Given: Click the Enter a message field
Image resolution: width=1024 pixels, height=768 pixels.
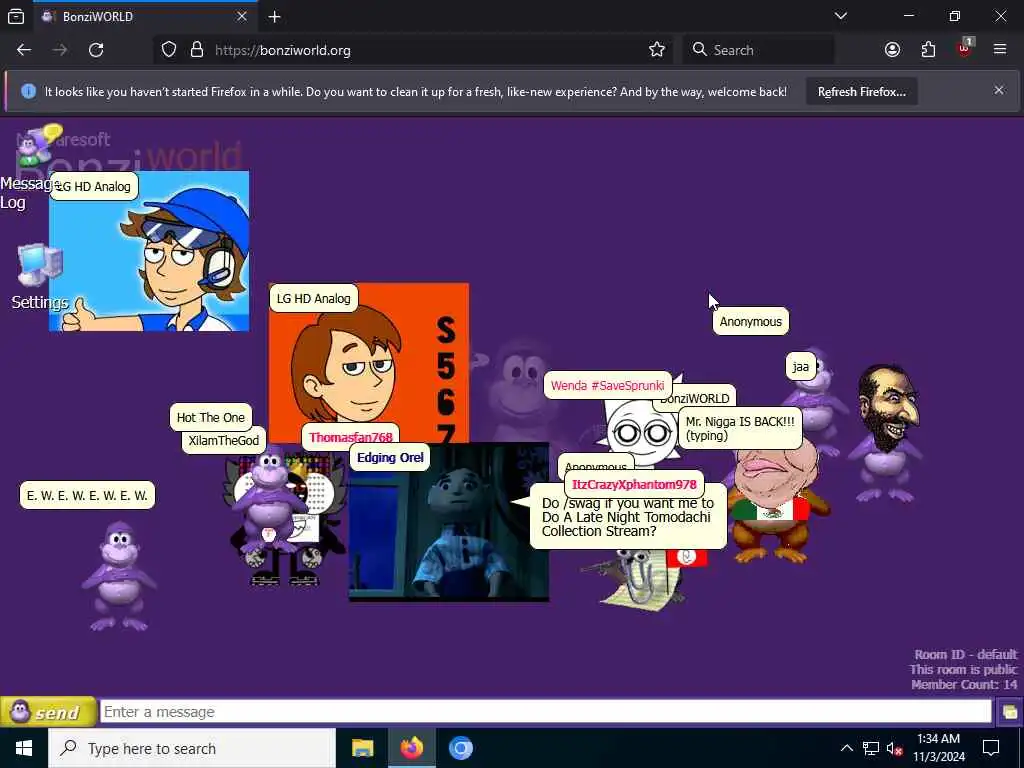Looking at the screenshot, I should point(545,712).
